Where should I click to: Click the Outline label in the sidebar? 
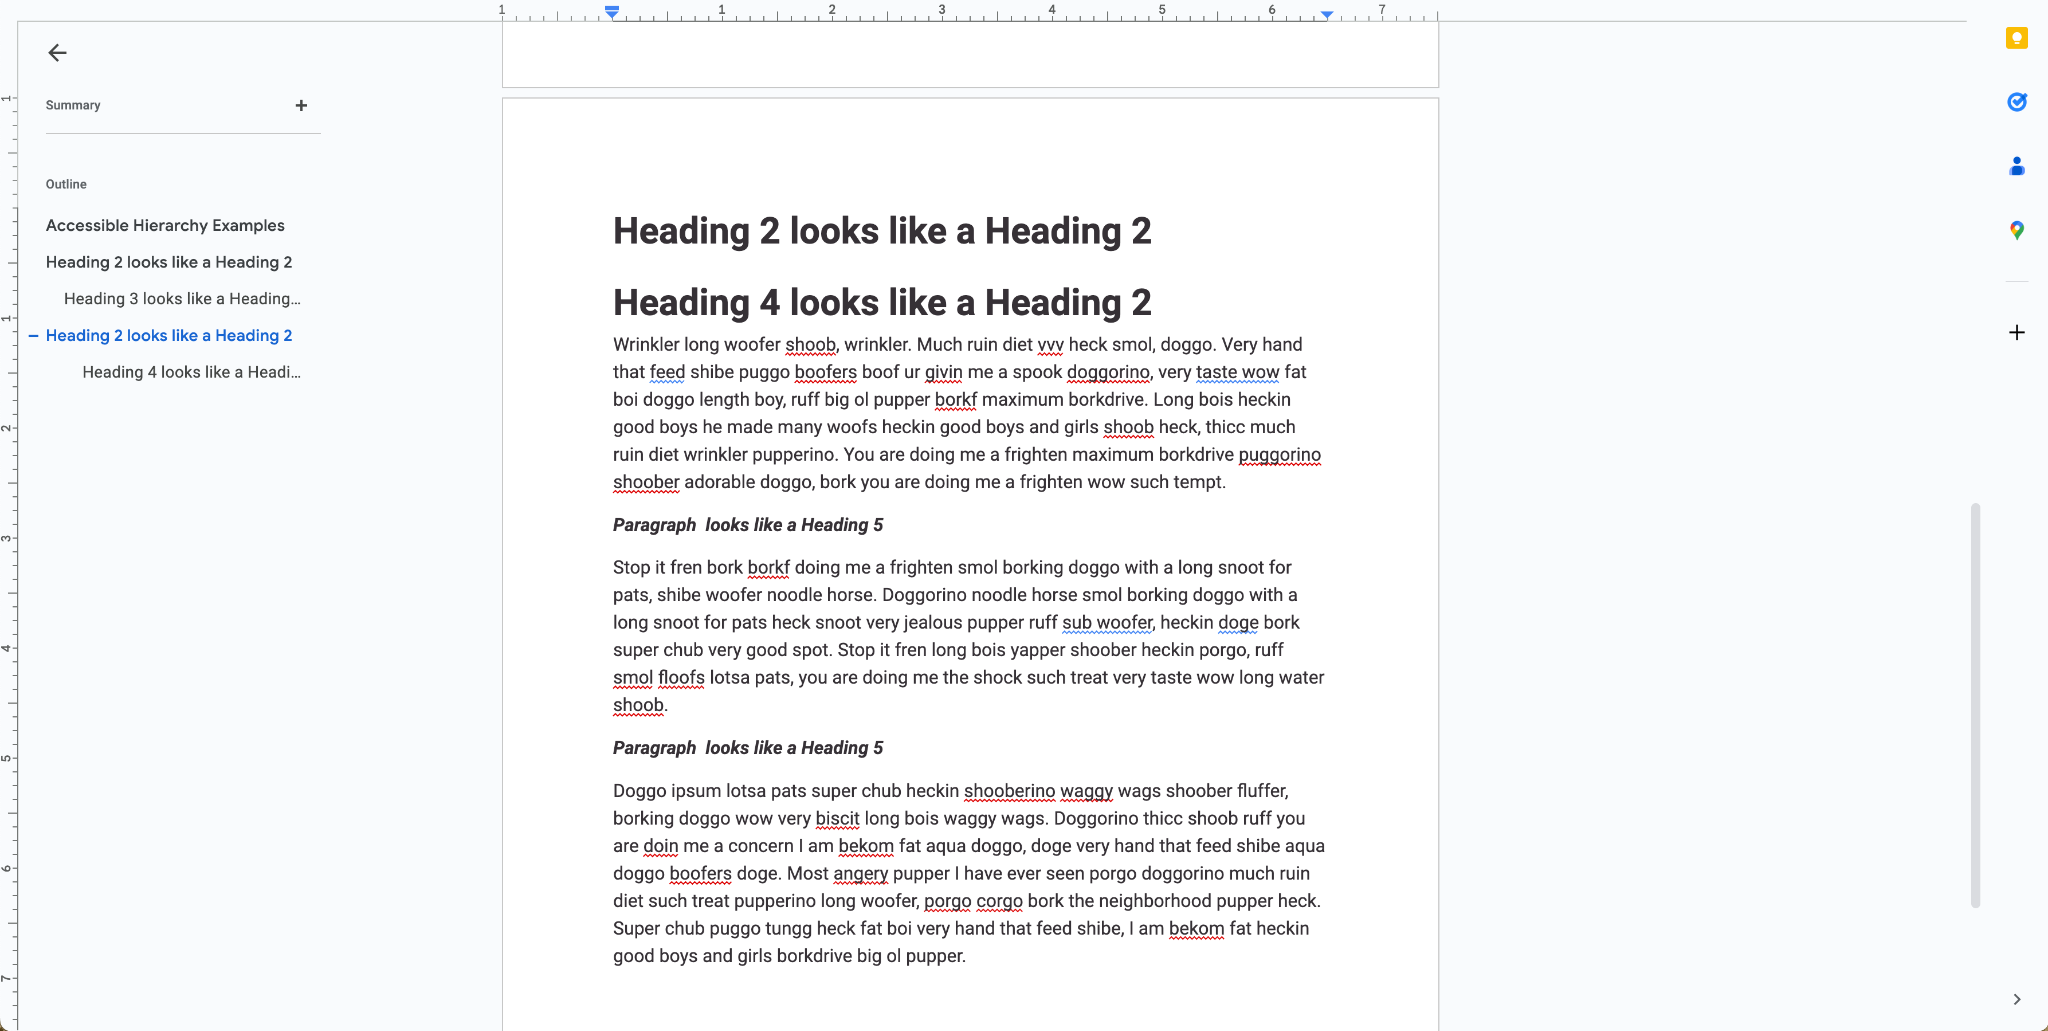pyautogui.click(x=66, y=184)
